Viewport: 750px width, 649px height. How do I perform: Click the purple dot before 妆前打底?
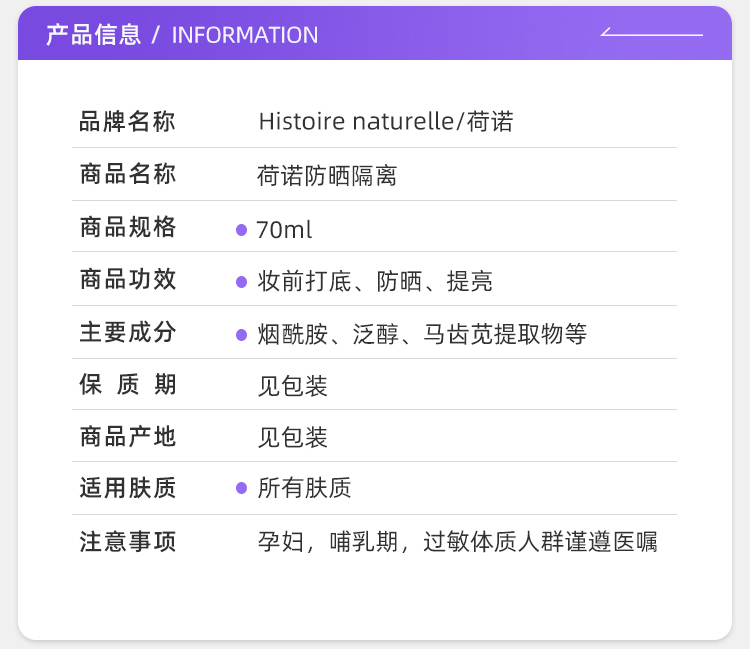coord(241,282)
